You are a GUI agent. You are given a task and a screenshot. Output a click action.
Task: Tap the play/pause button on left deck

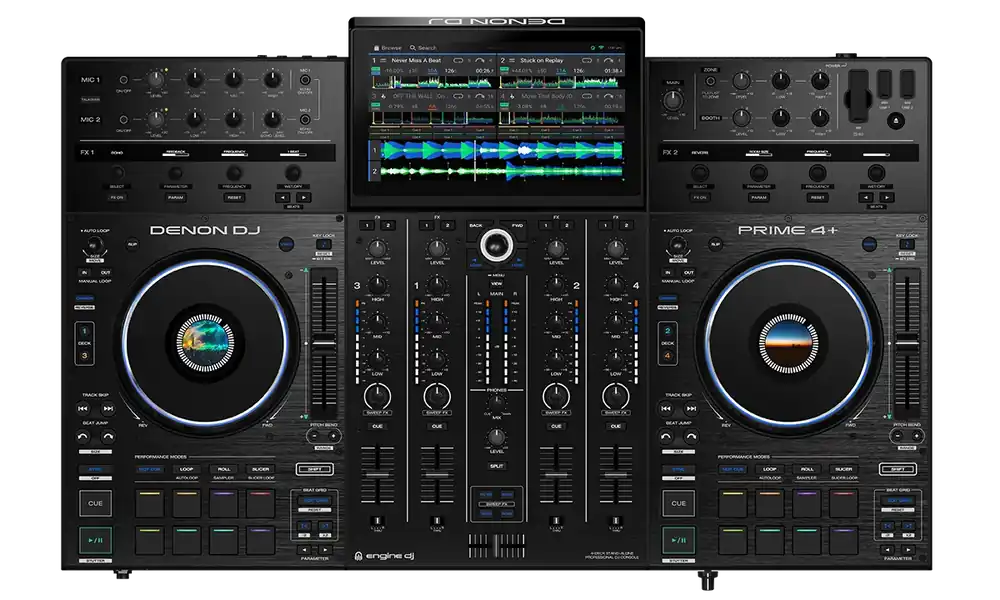click(96, 540)
